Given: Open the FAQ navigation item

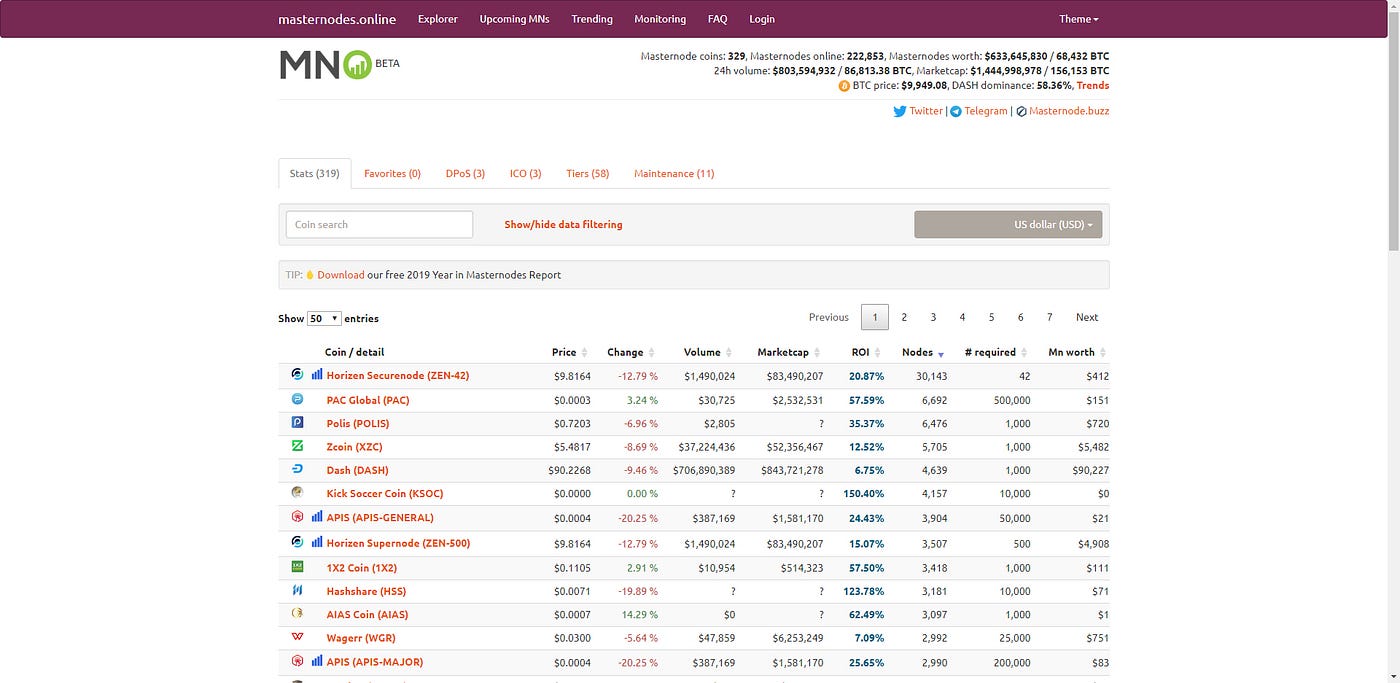Looking at the screenshot, I should 717,19.
